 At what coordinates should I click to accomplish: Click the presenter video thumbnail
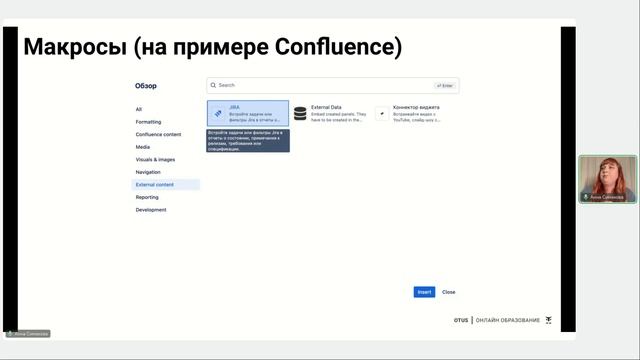[x=607, y=179]
